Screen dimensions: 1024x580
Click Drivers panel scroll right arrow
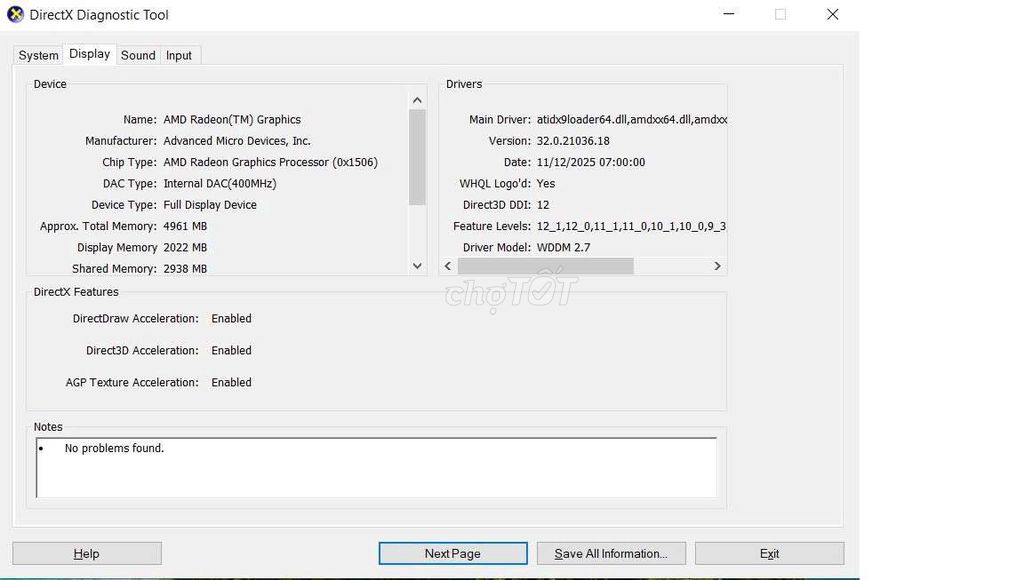(x=717, y=266)
